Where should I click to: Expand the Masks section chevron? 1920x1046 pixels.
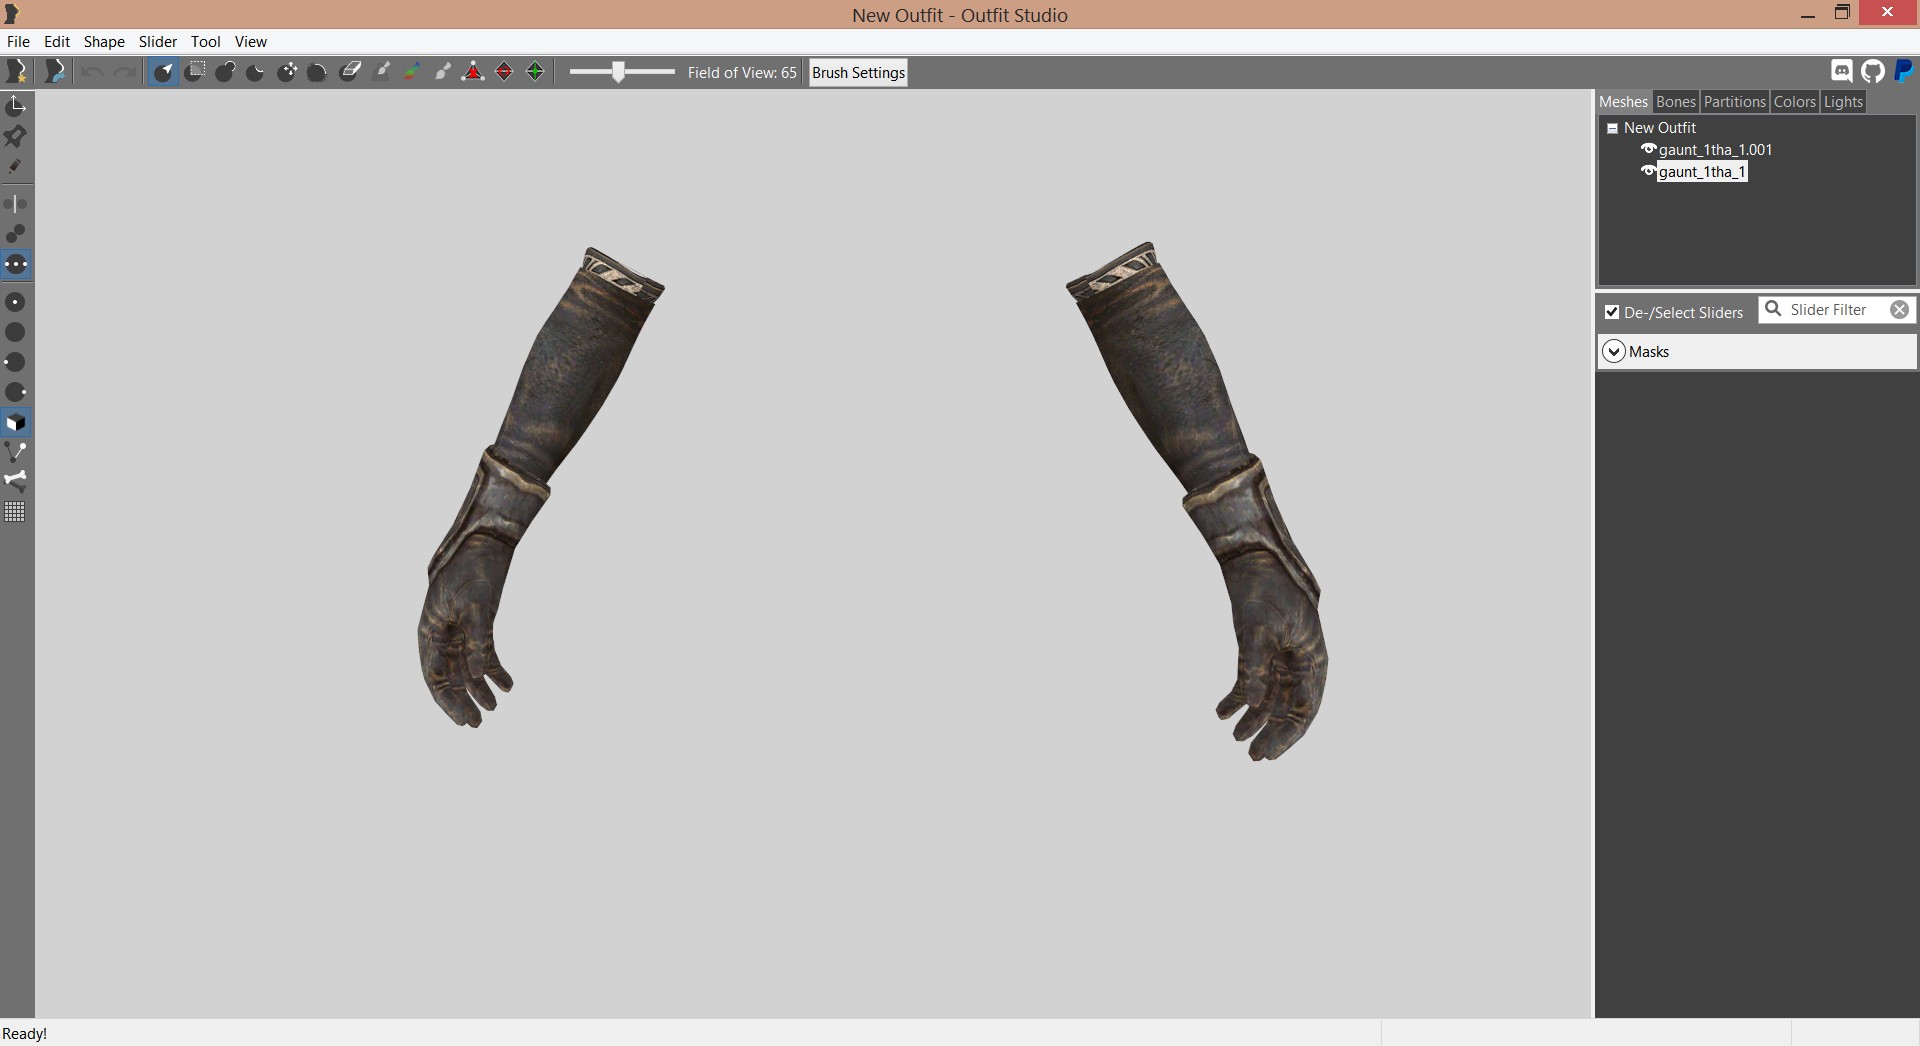[1614, 351]
